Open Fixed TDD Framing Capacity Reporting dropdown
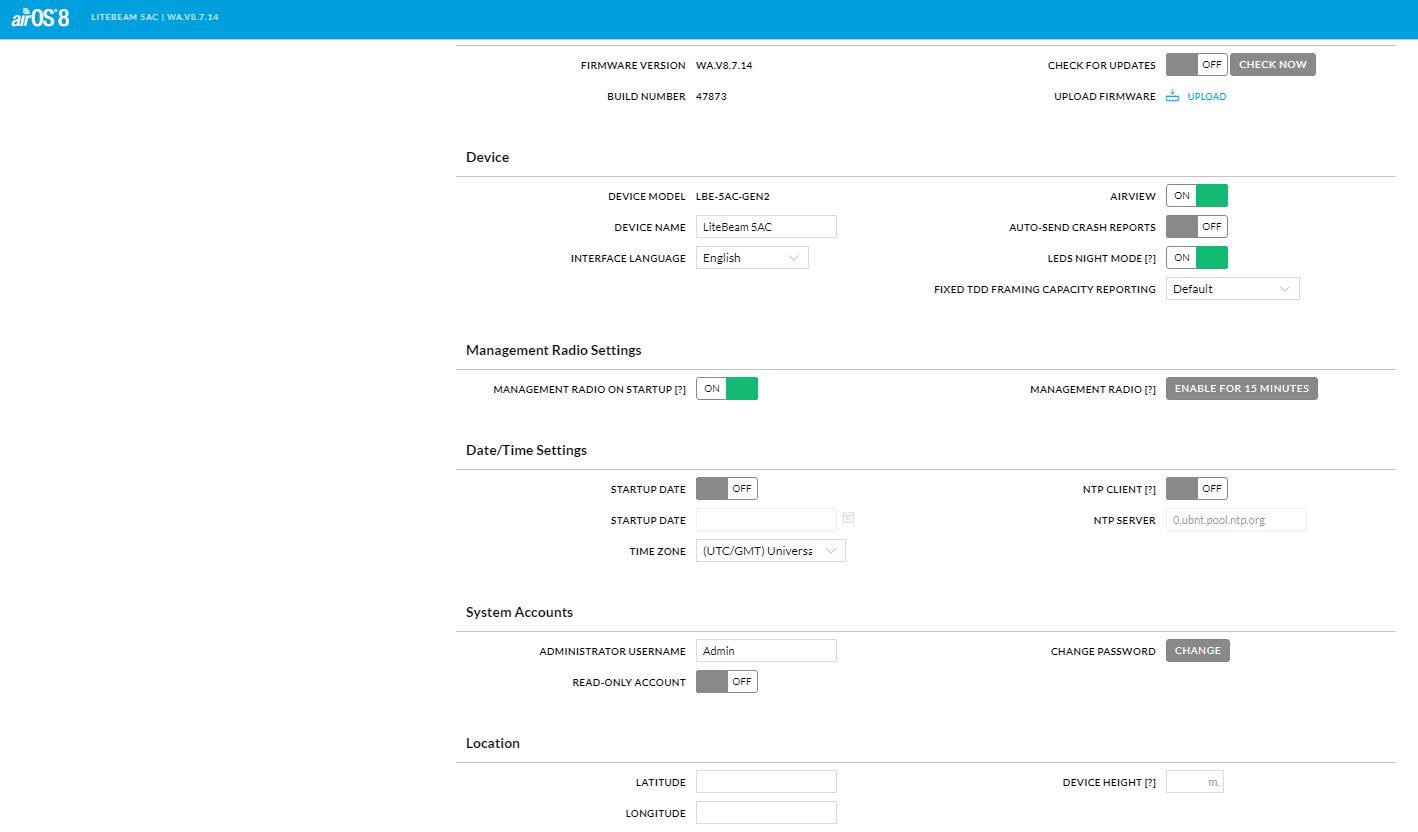The image size is (1418, 832). point(1232,289)
